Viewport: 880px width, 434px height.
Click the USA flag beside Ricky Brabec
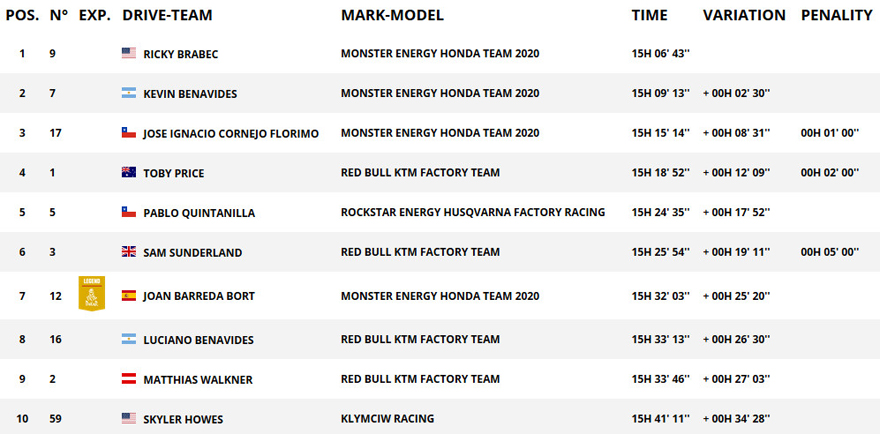(x=129, y=53)
